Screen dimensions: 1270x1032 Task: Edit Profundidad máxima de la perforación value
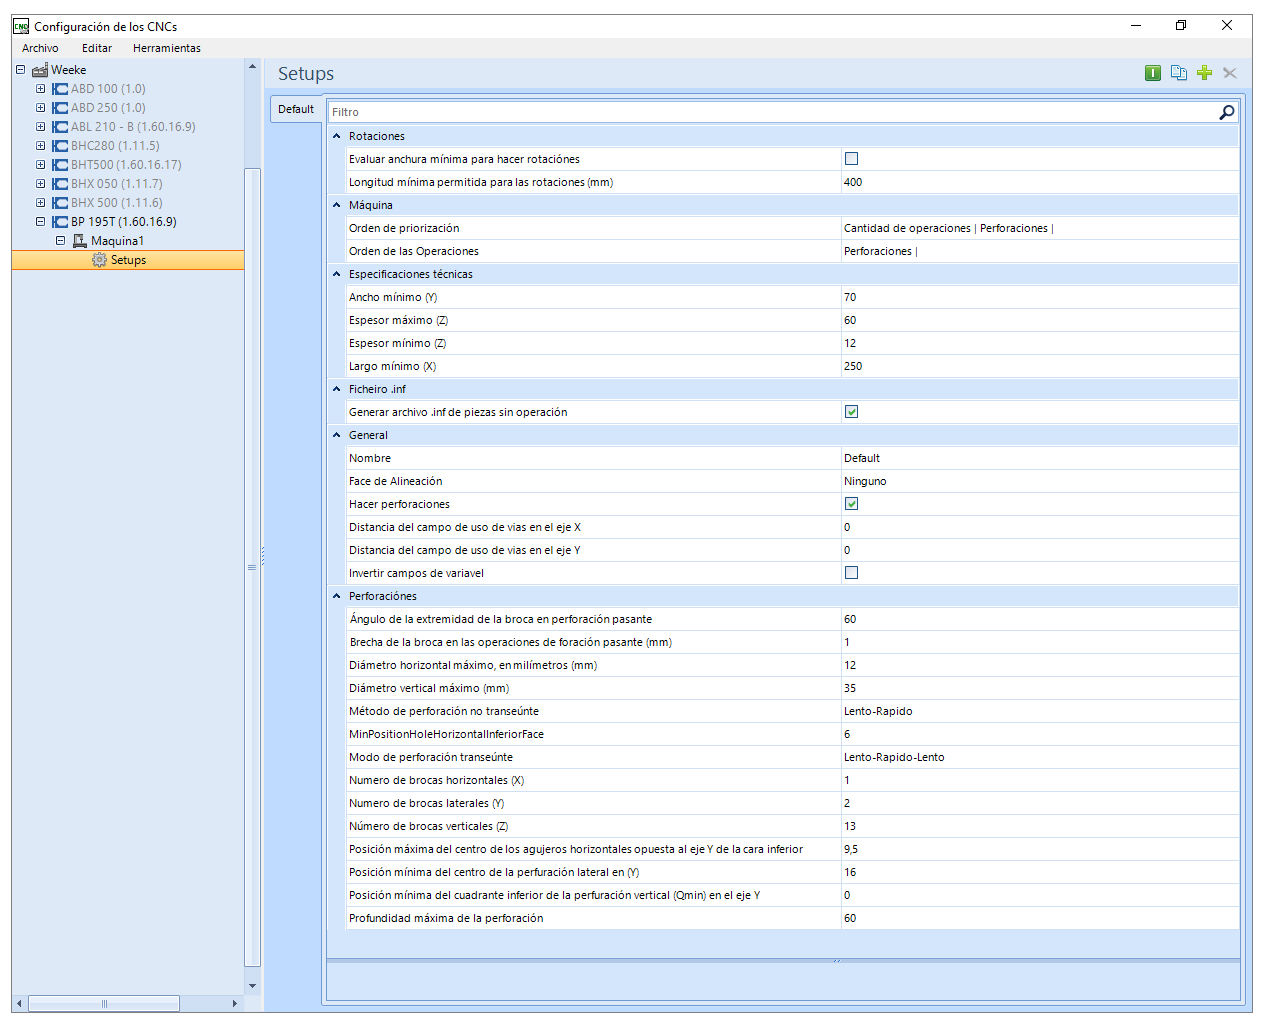(1040, 918)
